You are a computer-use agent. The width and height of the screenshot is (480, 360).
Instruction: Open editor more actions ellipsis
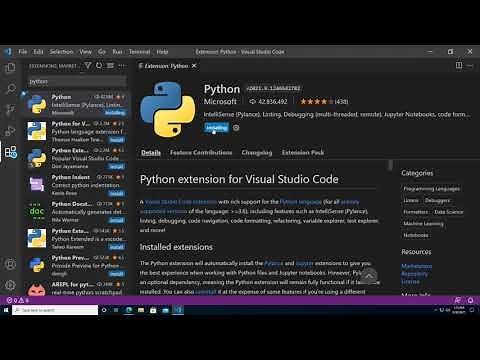coord(470,66)
